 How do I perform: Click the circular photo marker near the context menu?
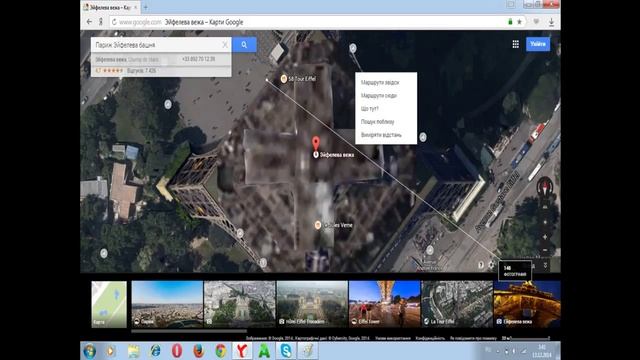click(x=423, y=137)
